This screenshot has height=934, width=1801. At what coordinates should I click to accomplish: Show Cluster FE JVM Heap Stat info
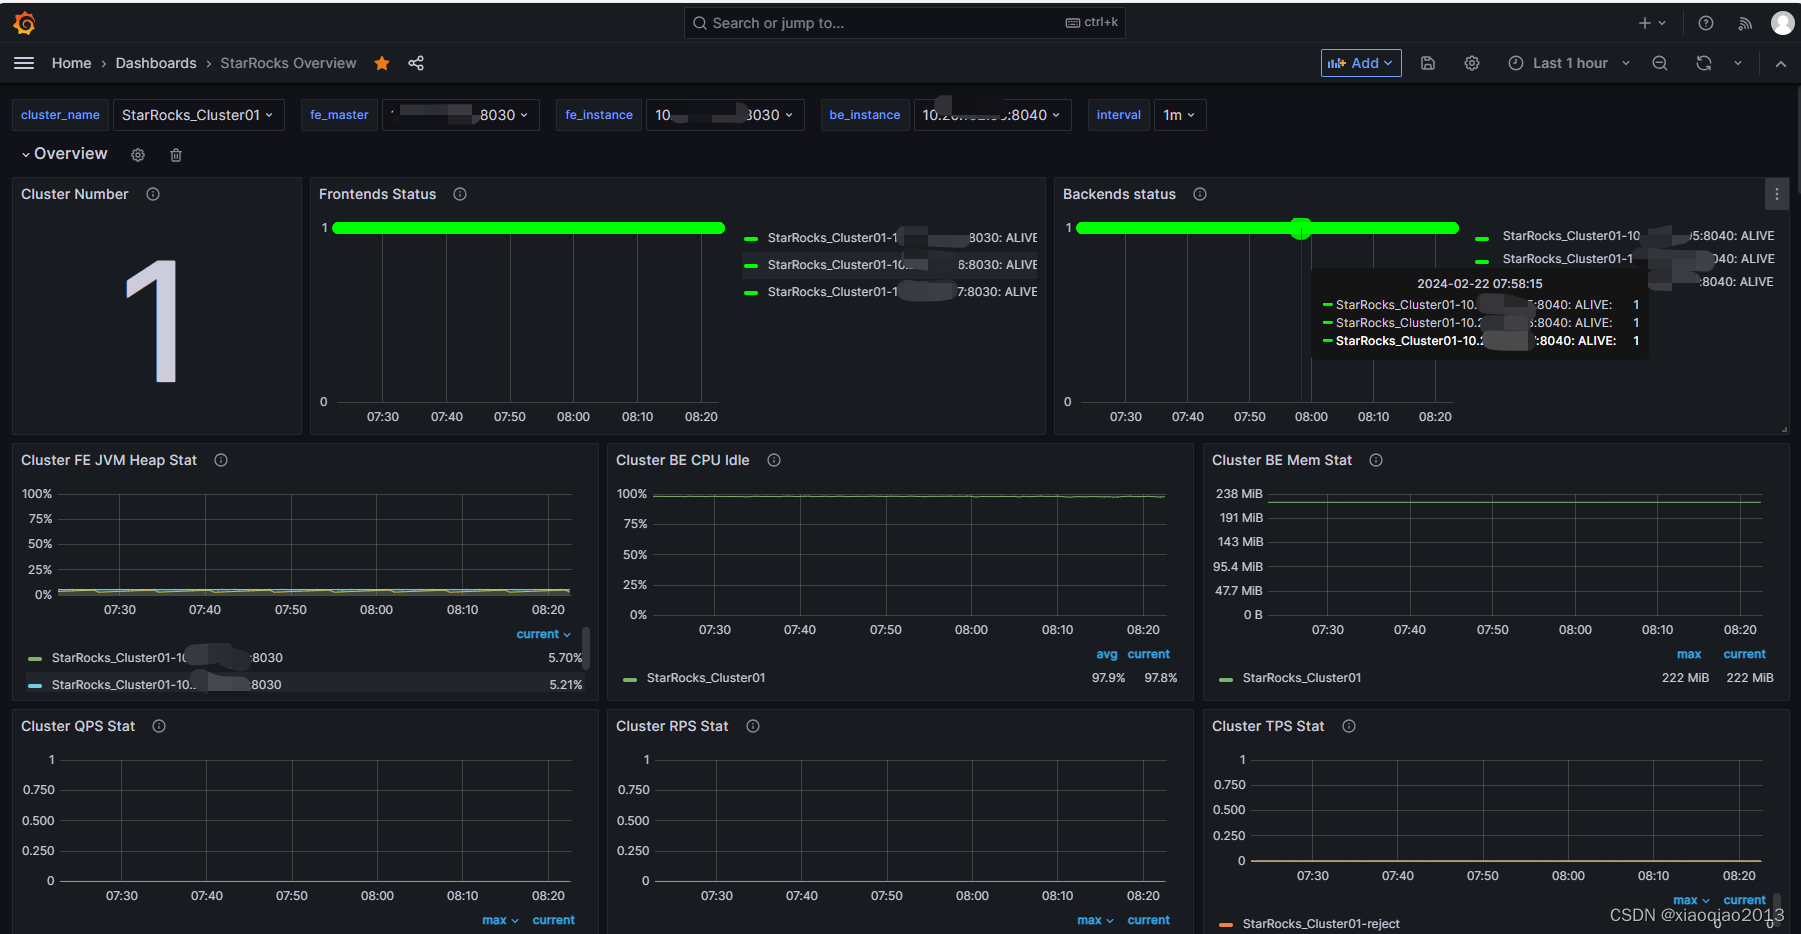[221, 460]
